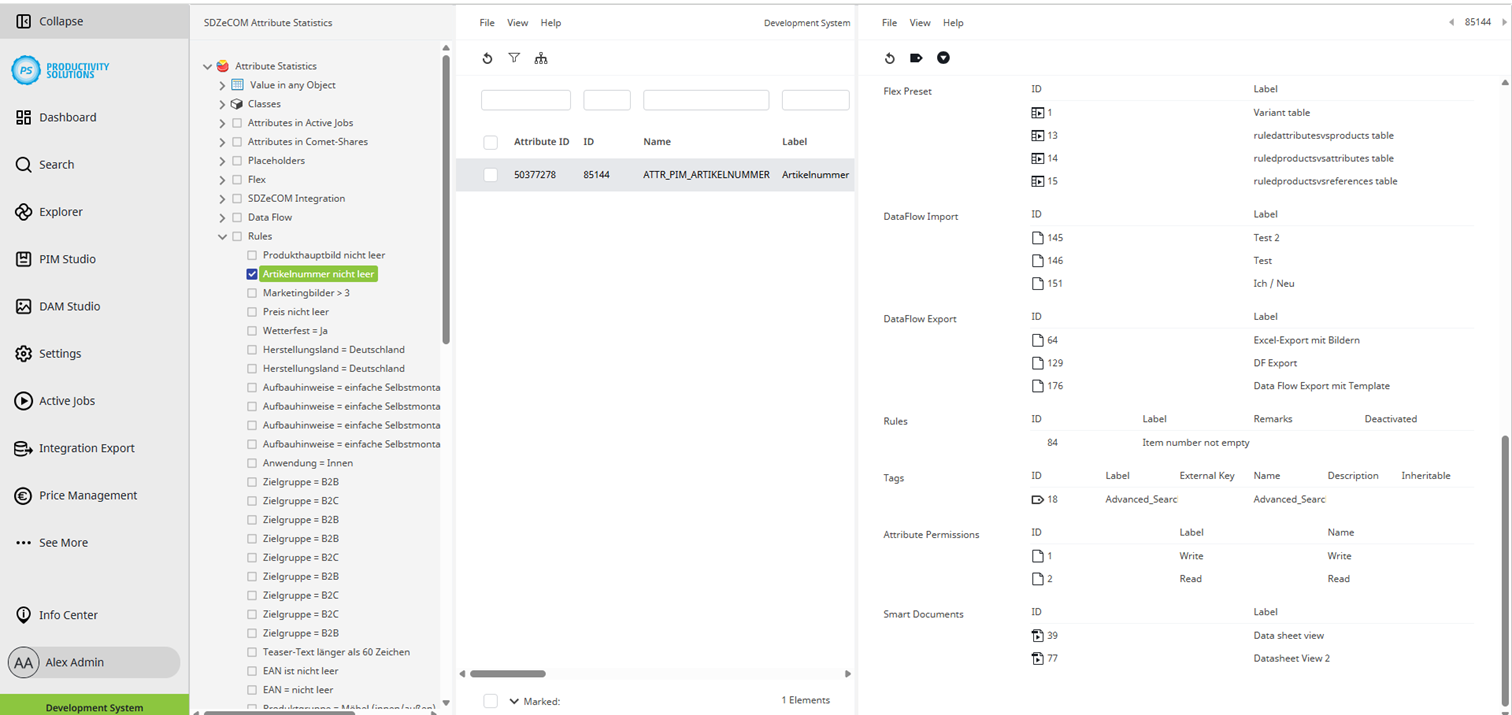This screenshot has width=1512, height=715.
Task: Open the Help menu in the right pane
Action: point(952,22)
